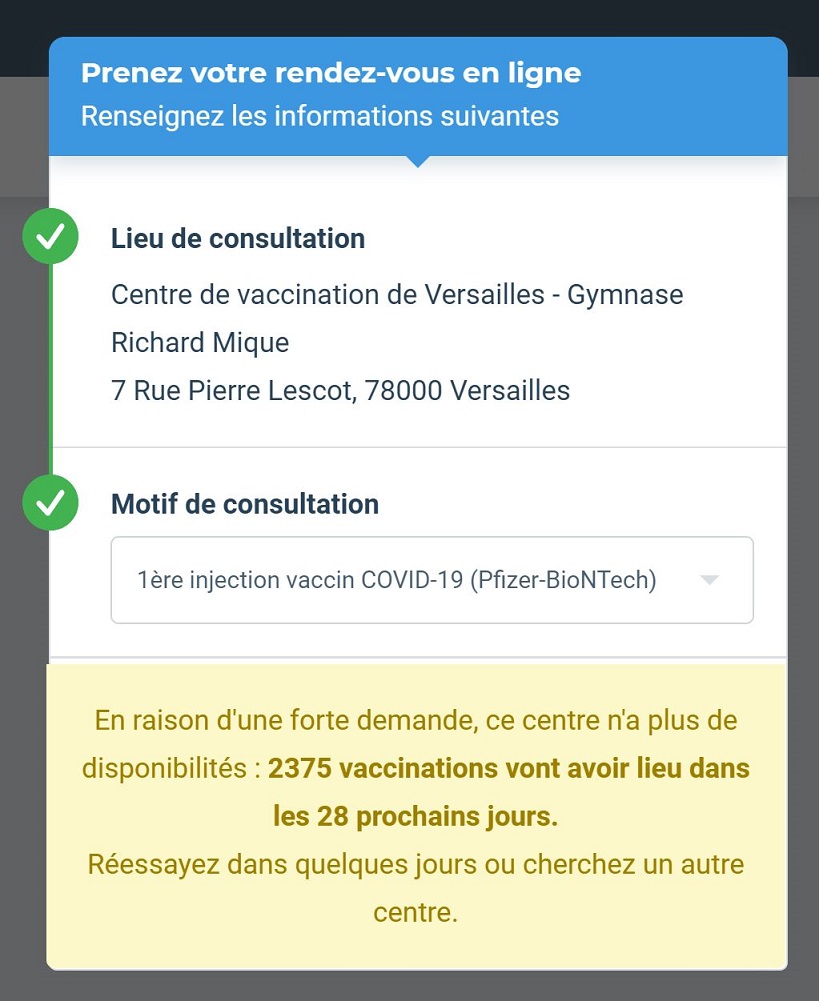
Task: Click the green checkmark beside Lieu de consultation
Action: [50, 236]
